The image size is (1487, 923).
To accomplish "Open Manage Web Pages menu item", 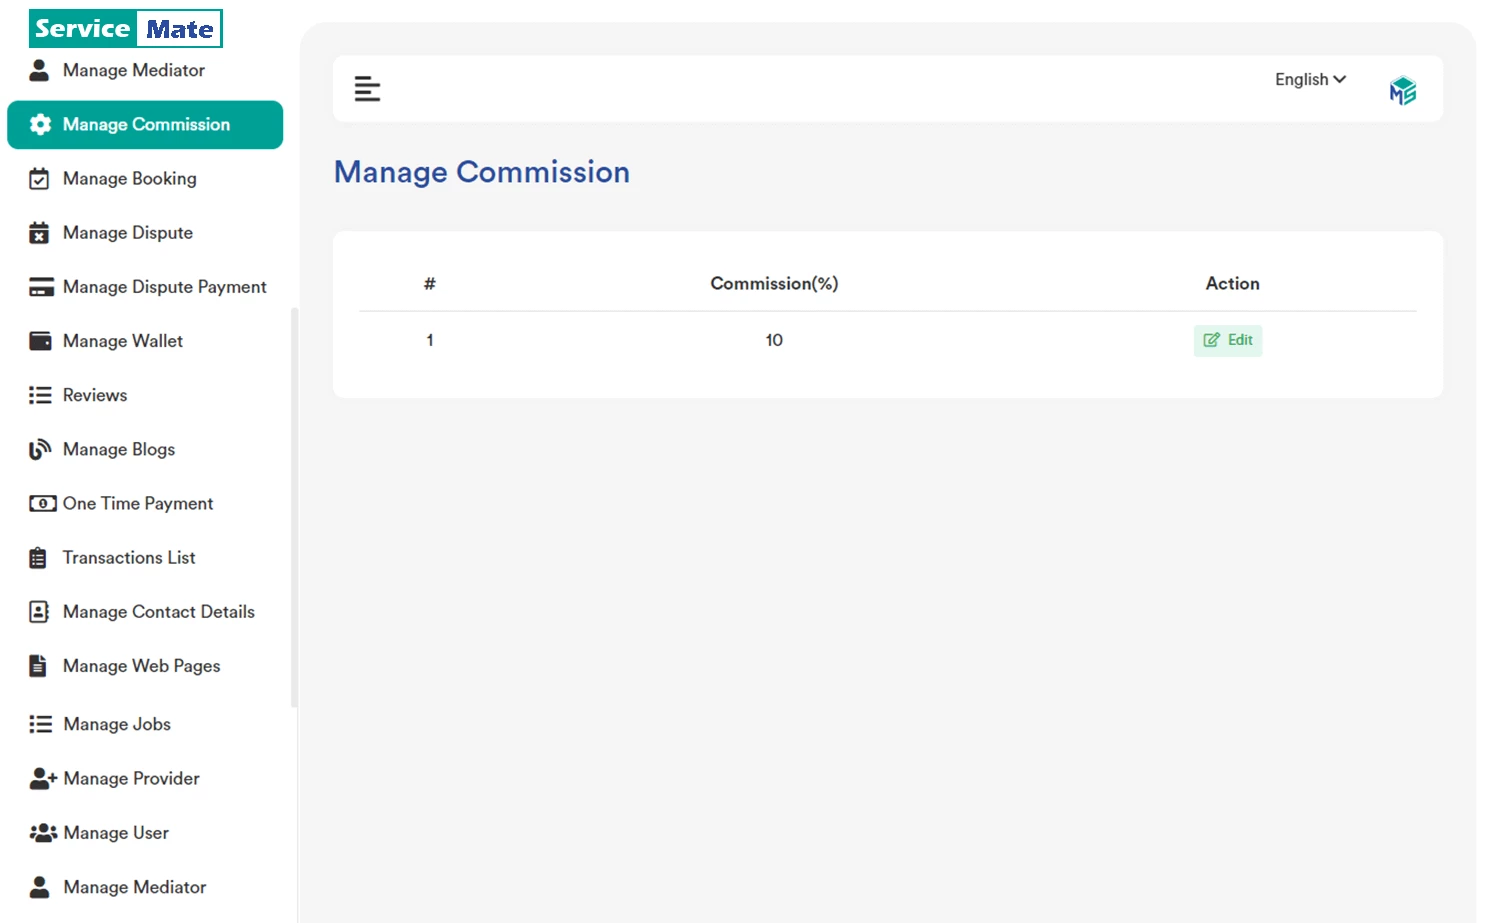I will [x=141, y=665].
